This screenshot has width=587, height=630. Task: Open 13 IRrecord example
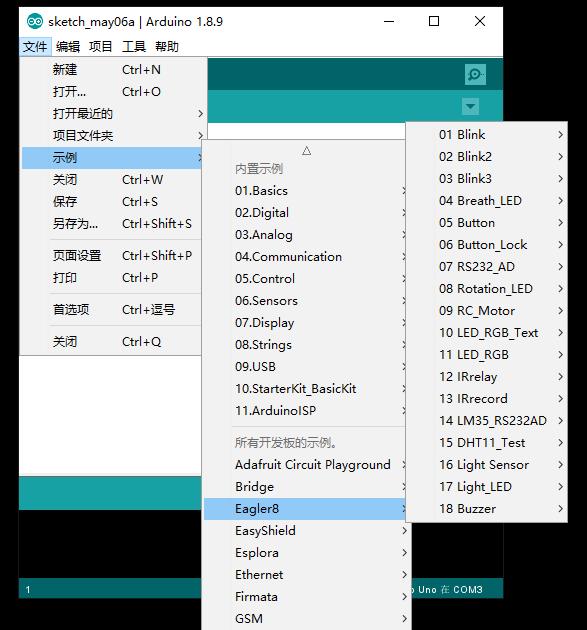(x=487, y=399)
